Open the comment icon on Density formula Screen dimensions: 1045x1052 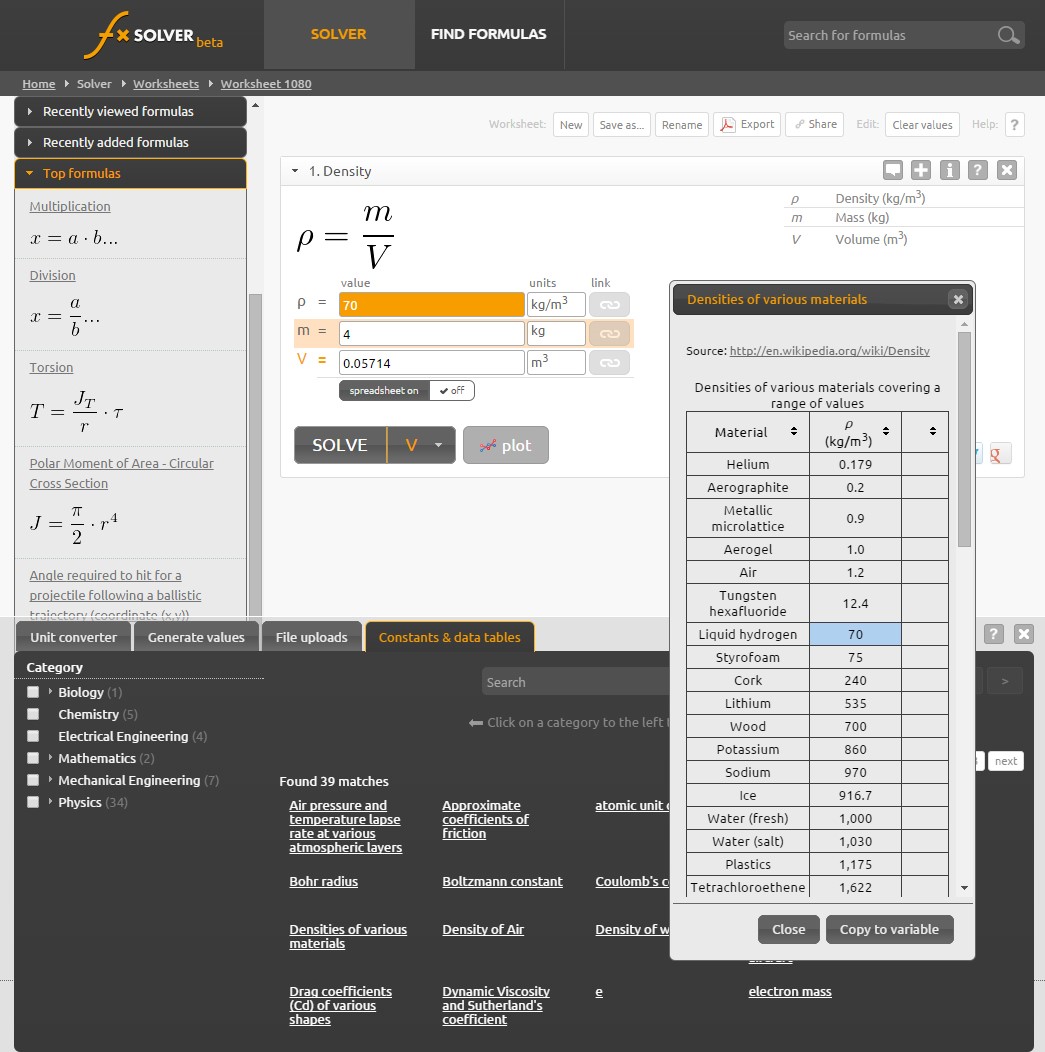(893, 170)
